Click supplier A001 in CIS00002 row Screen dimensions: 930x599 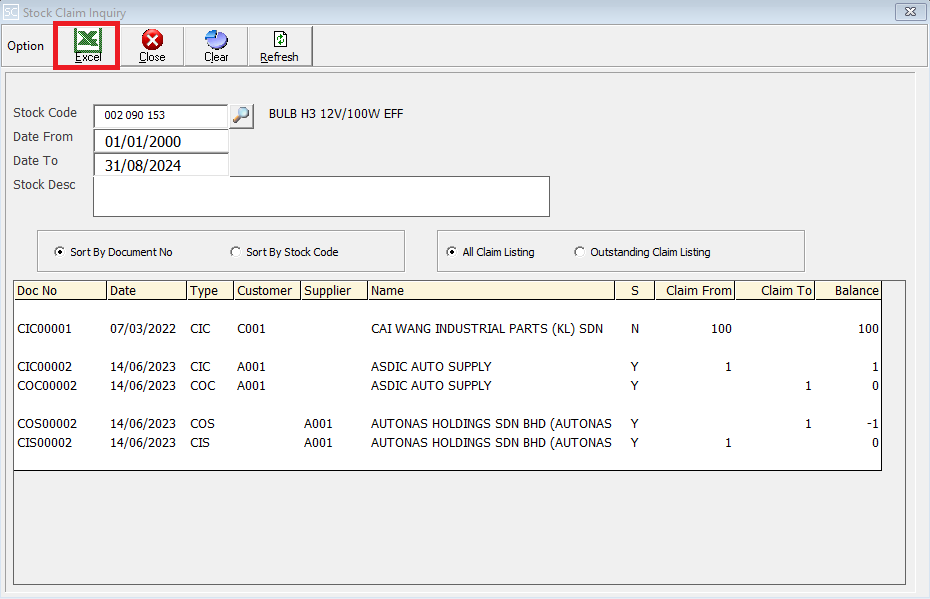tap(319, 442)
